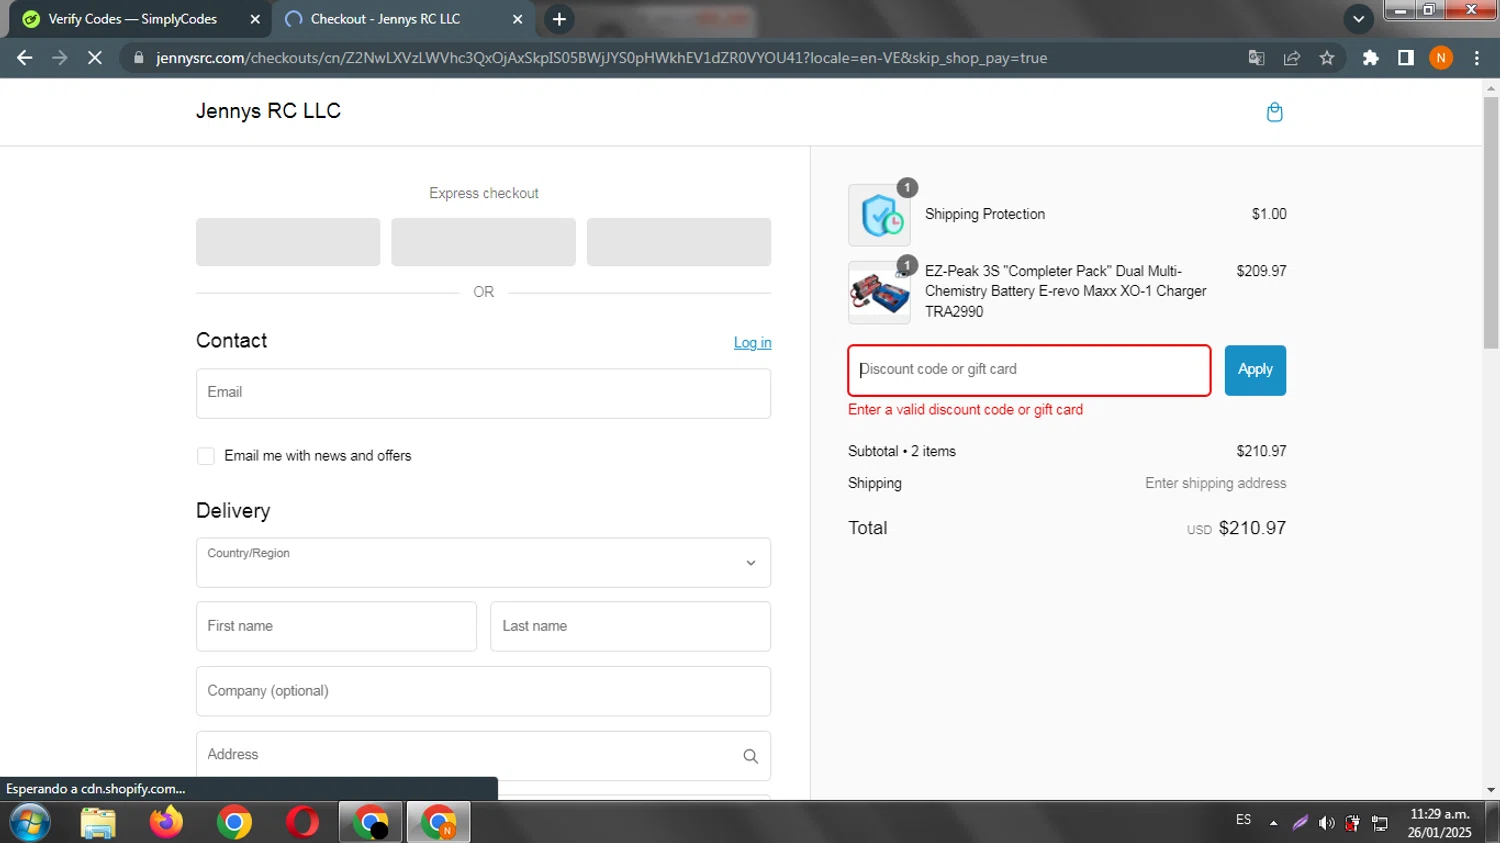
Task: Click the middle express checkout button
Action: click(483, 242)
